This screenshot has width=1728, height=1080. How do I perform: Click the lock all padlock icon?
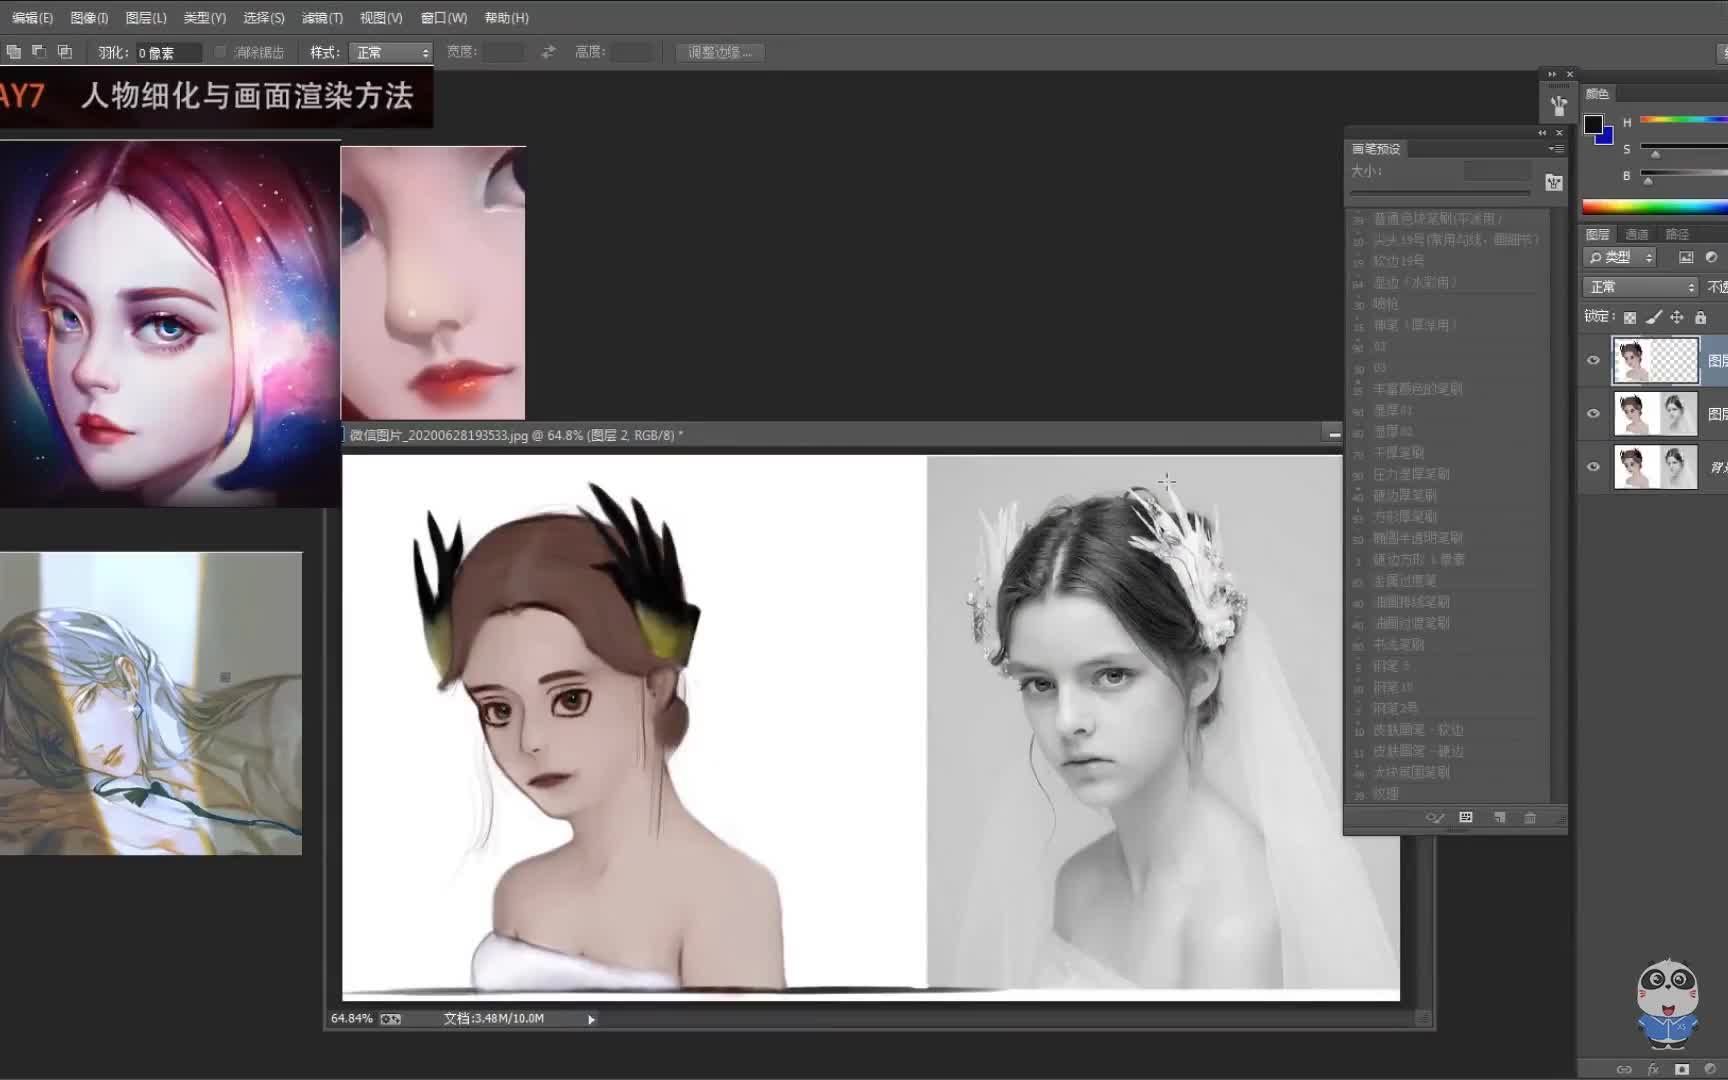(1700, 318)
